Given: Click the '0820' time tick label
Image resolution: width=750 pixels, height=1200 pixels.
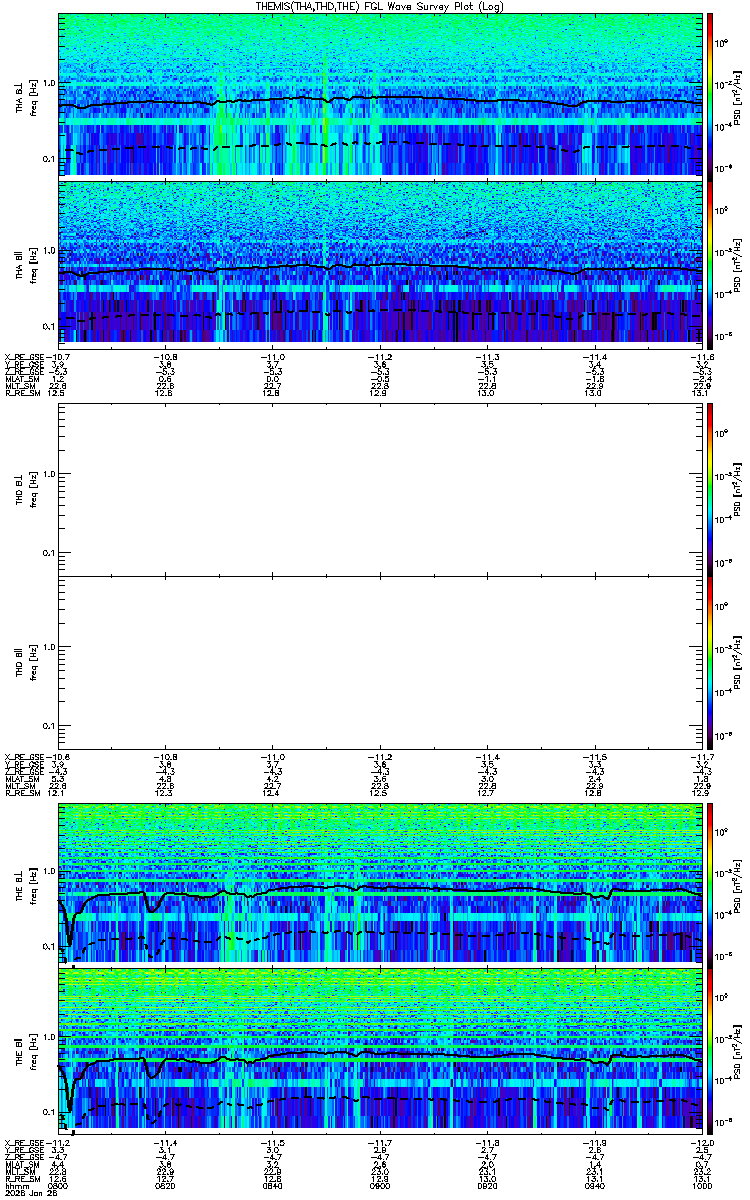Looking at the screenshot, I should [166, 1185].
